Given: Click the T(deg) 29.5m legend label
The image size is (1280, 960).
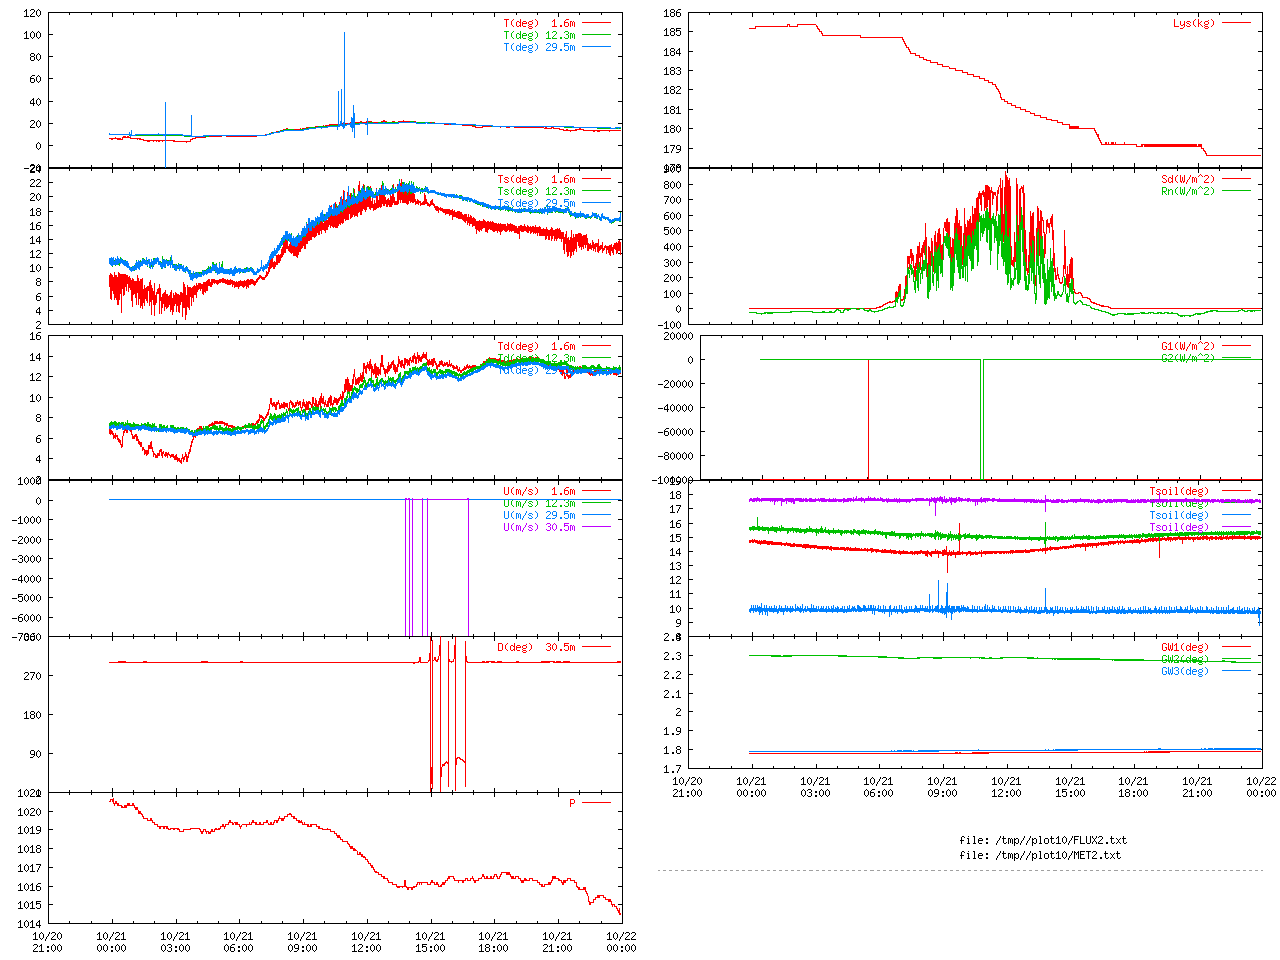Looking at the screenshot, I should pos(539,47).
